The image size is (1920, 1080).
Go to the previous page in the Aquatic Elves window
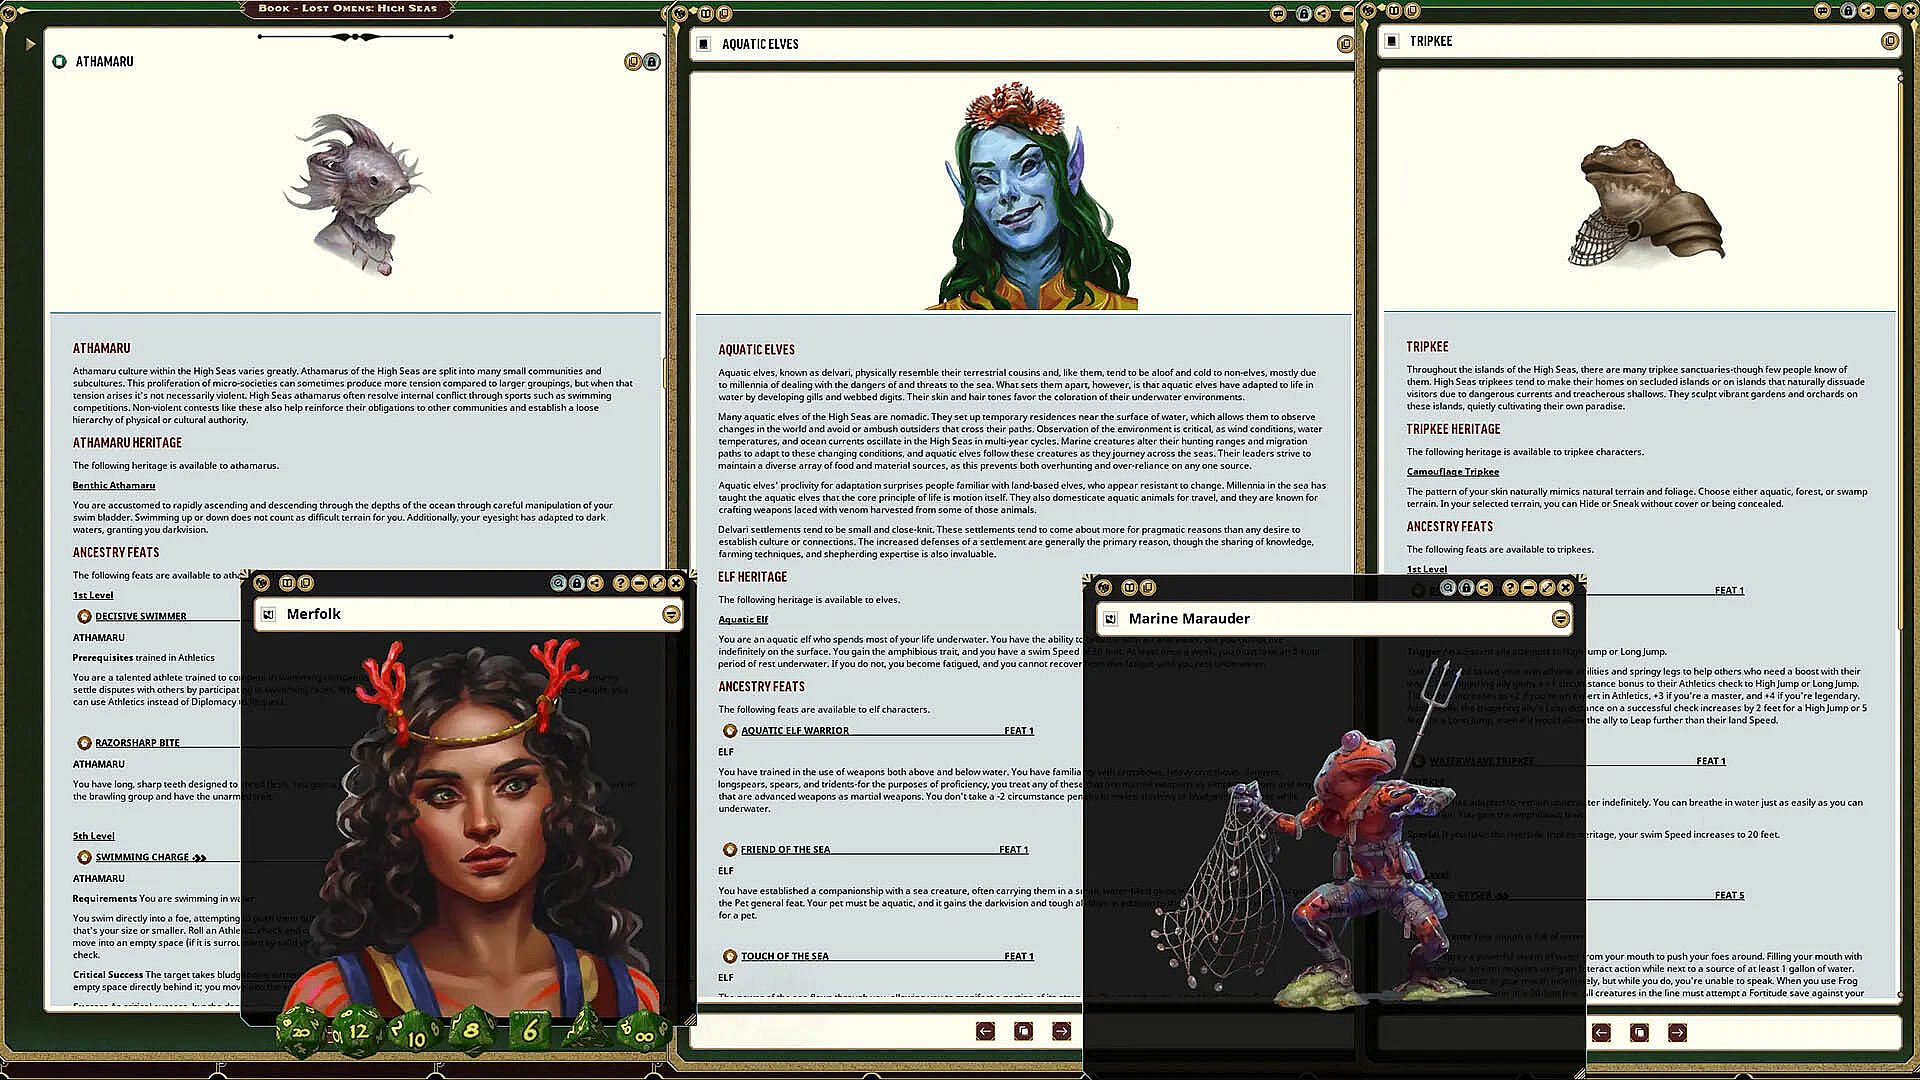985,1031
